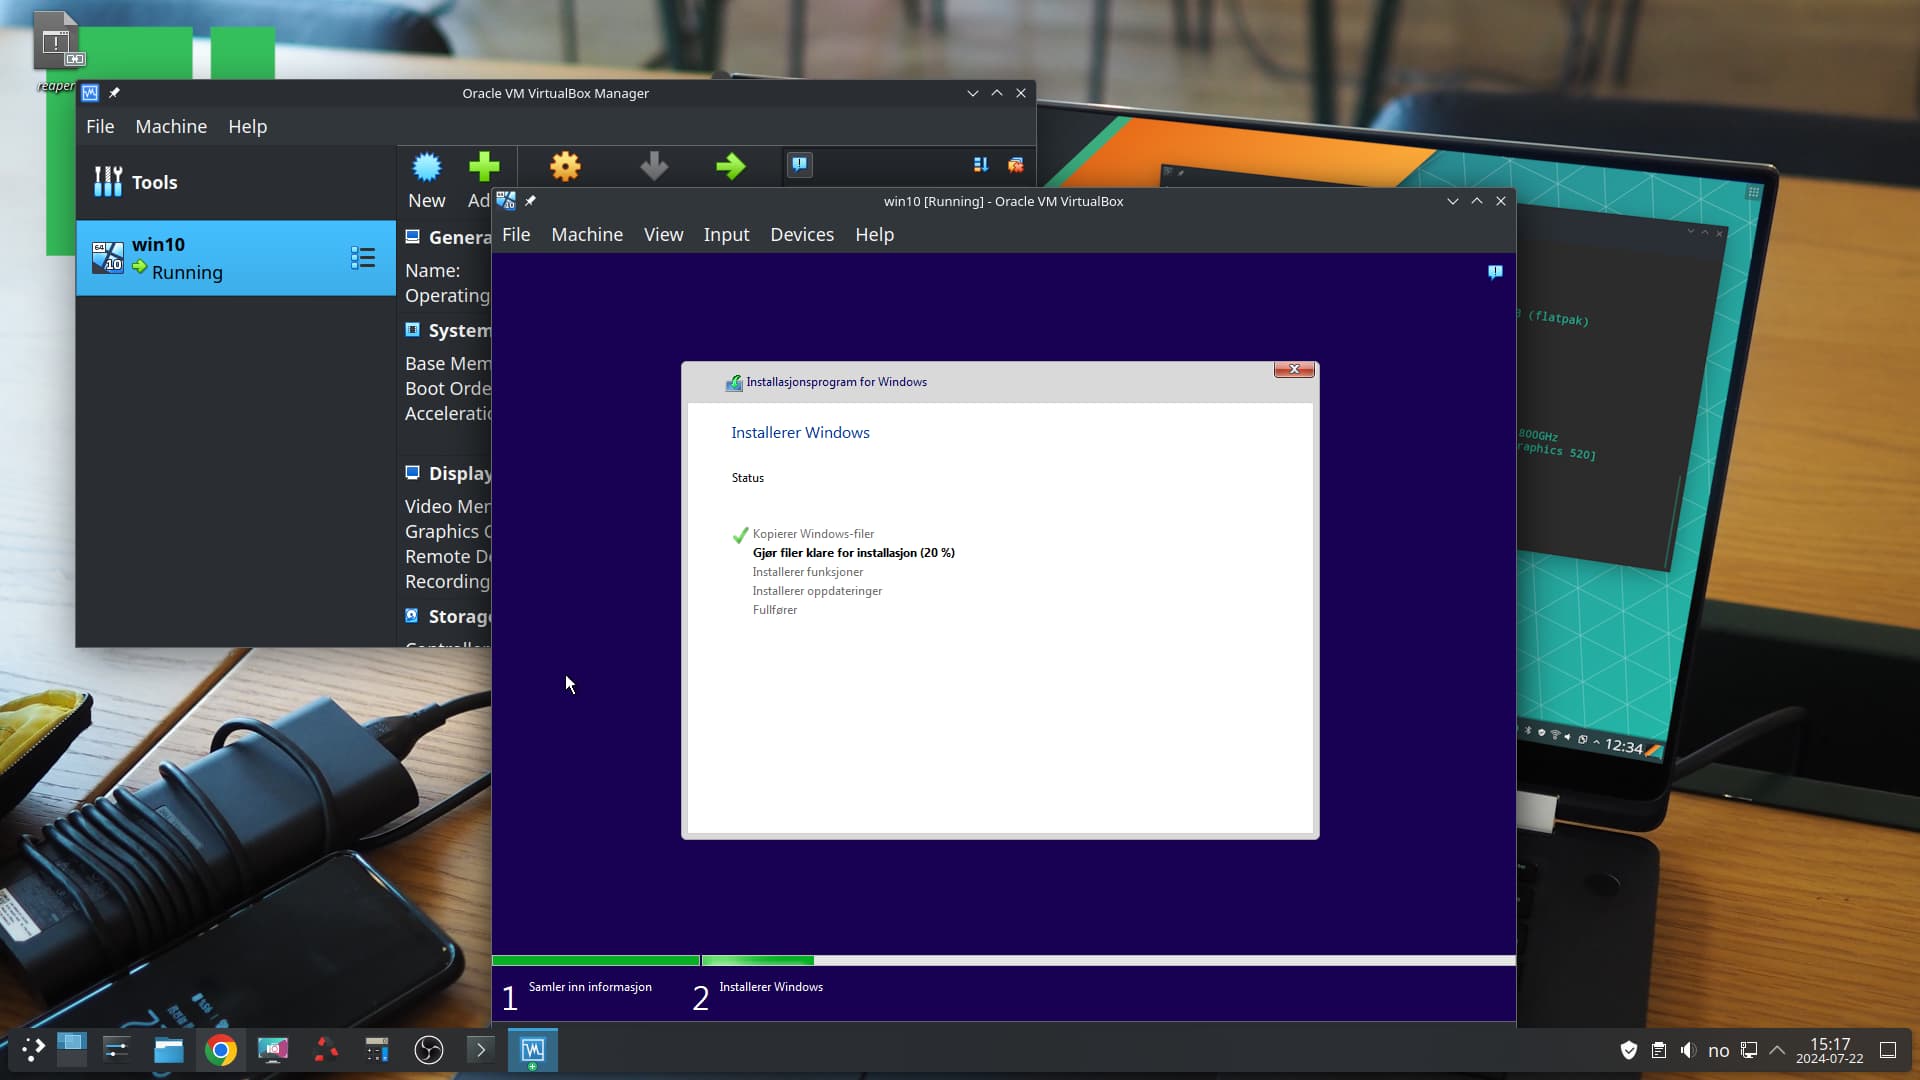The width and height of the screenshot is (1920, 1080).
Task: Select the Tools item in the Manager sidebar
Action: (x=236, y=182)
